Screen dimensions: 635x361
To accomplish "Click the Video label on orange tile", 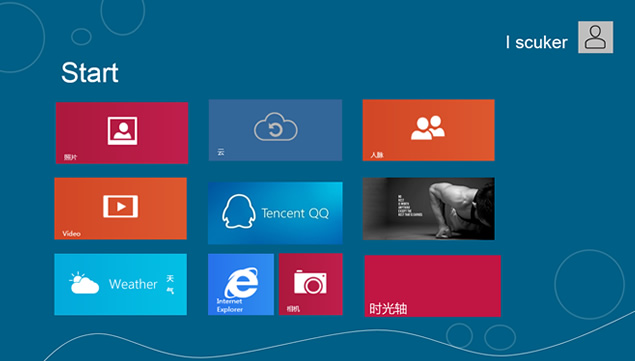I will [71, 234].
